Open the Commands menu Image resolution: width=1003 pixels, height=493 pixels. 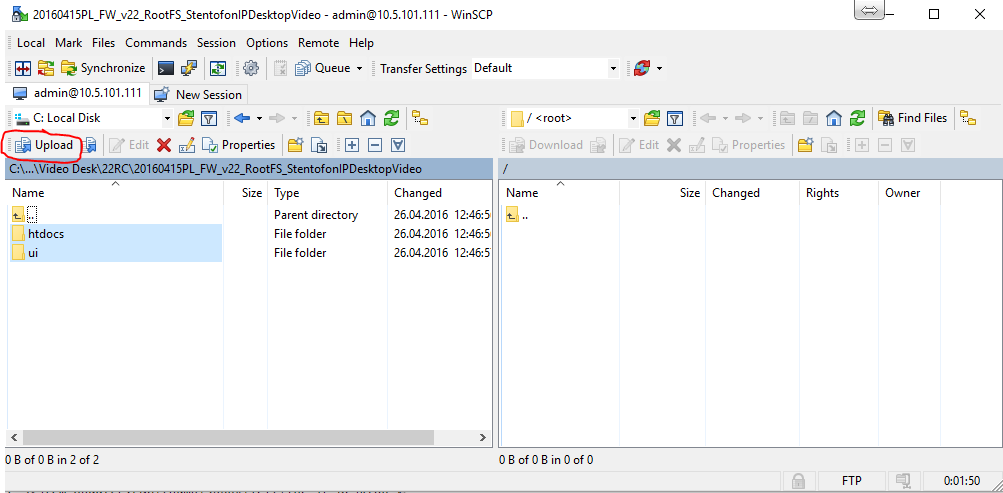point(156,43)
